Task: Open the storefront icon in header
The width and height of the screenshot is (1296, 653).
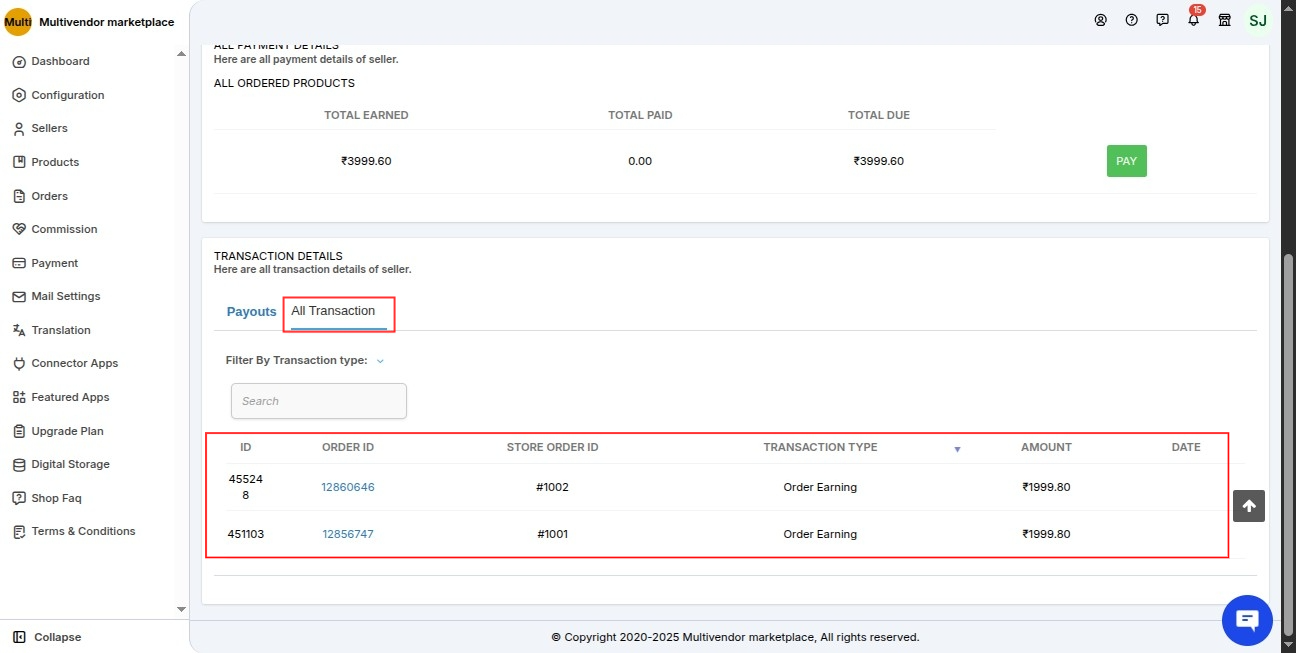Action: pos(1224,20)
